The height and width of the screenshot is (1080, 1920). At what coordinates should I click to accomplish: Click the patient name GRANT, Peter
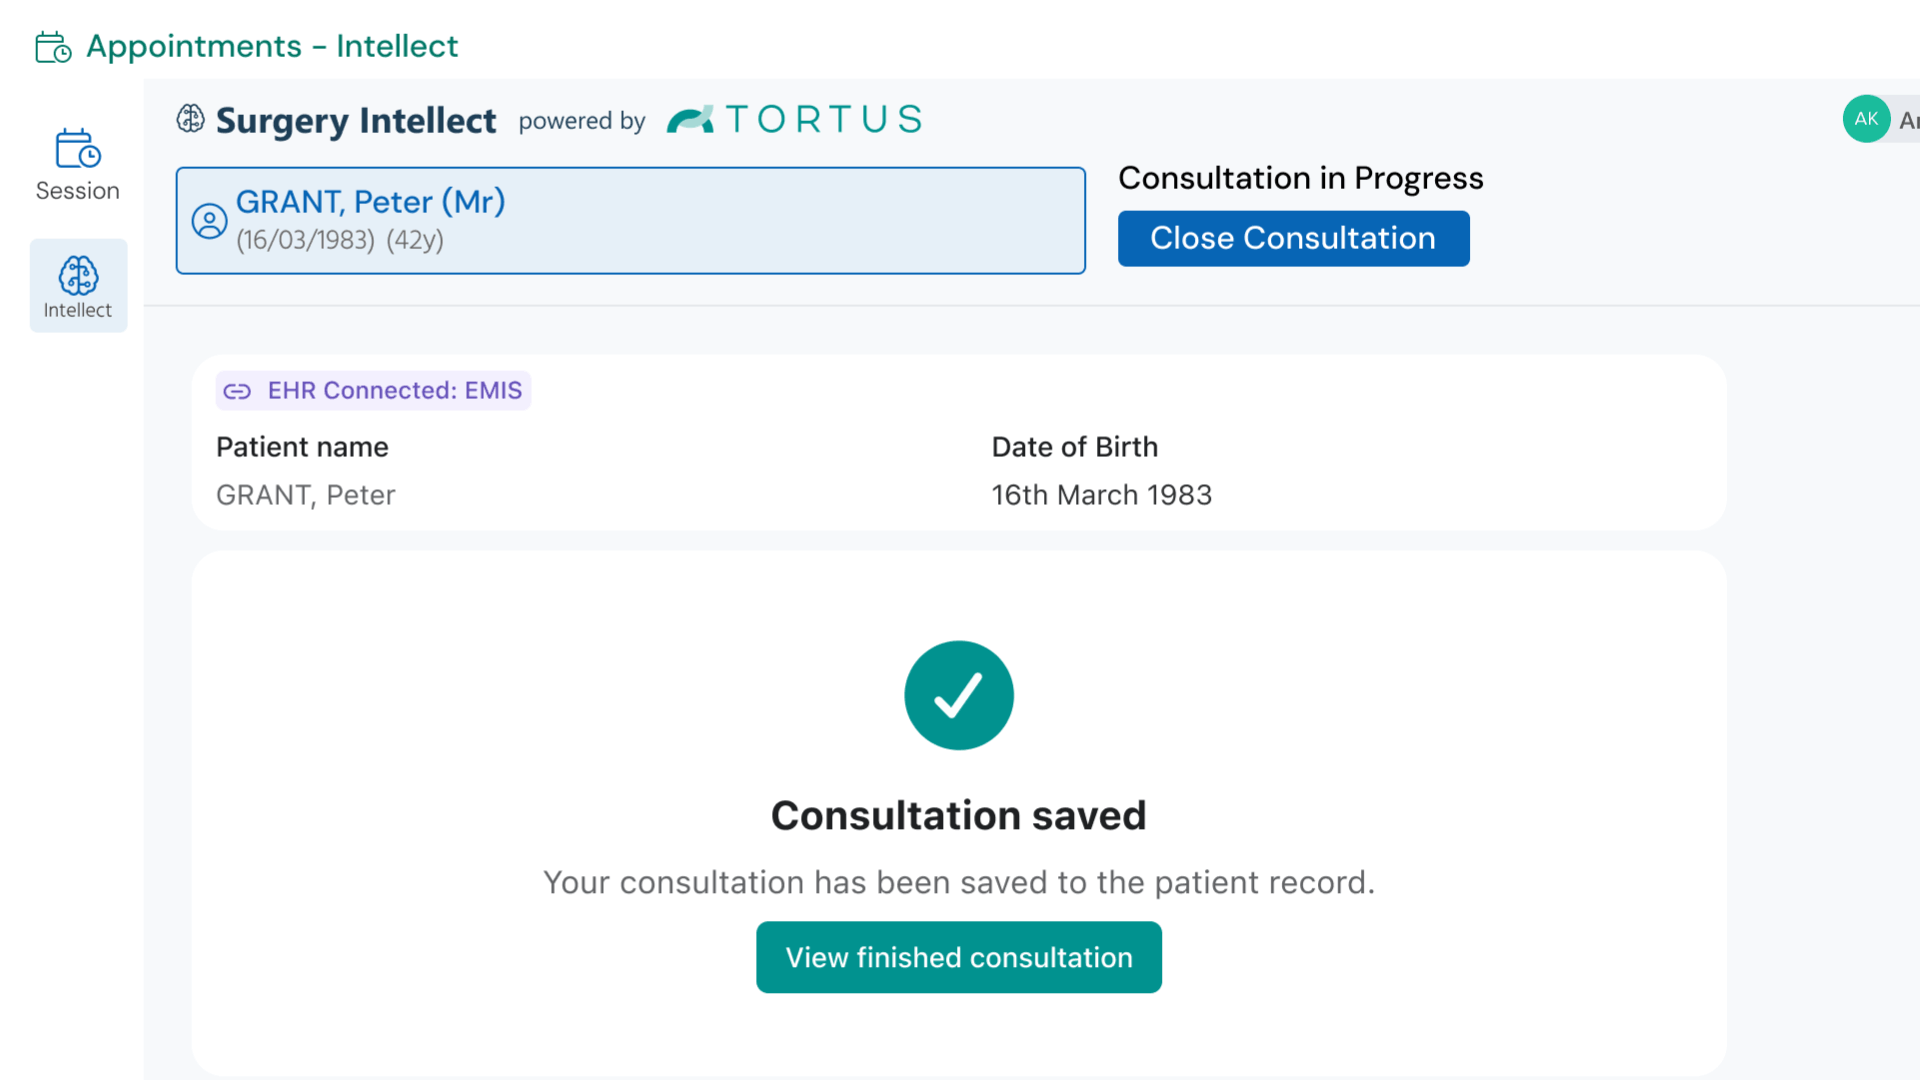pyautogui.click(x=306, y=494)
